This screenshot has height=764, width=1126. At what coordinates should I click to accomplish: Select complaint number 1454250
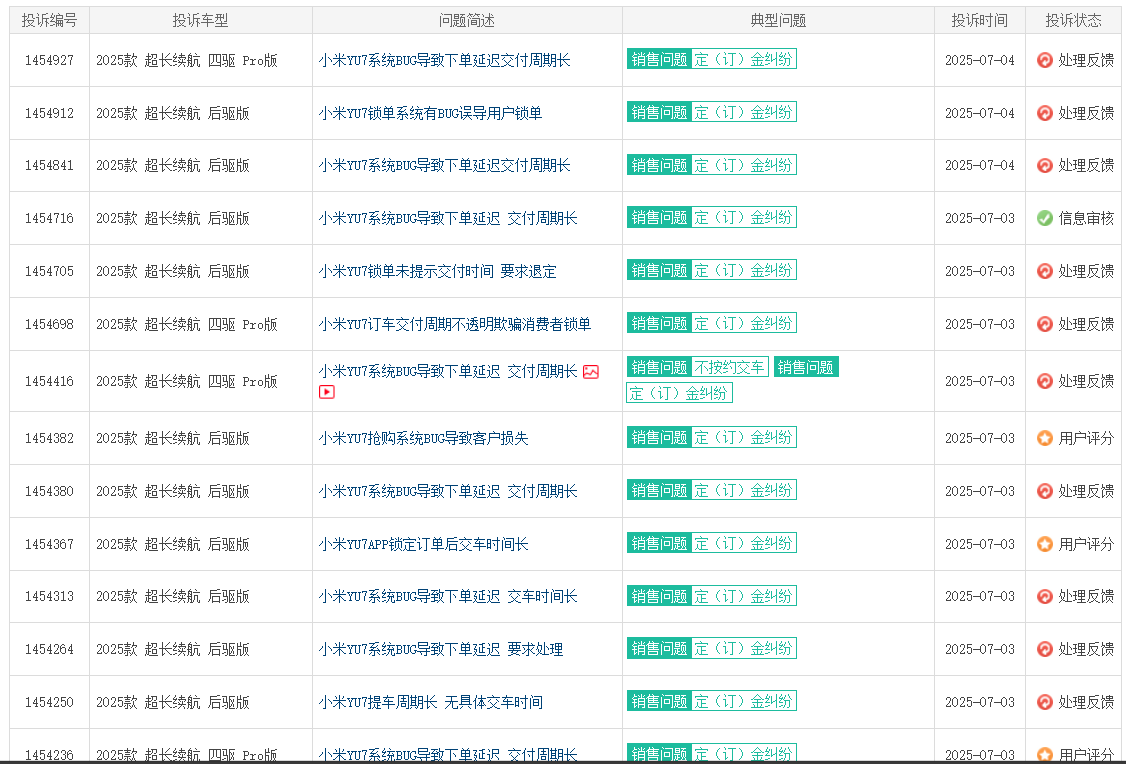click(50, 702)
